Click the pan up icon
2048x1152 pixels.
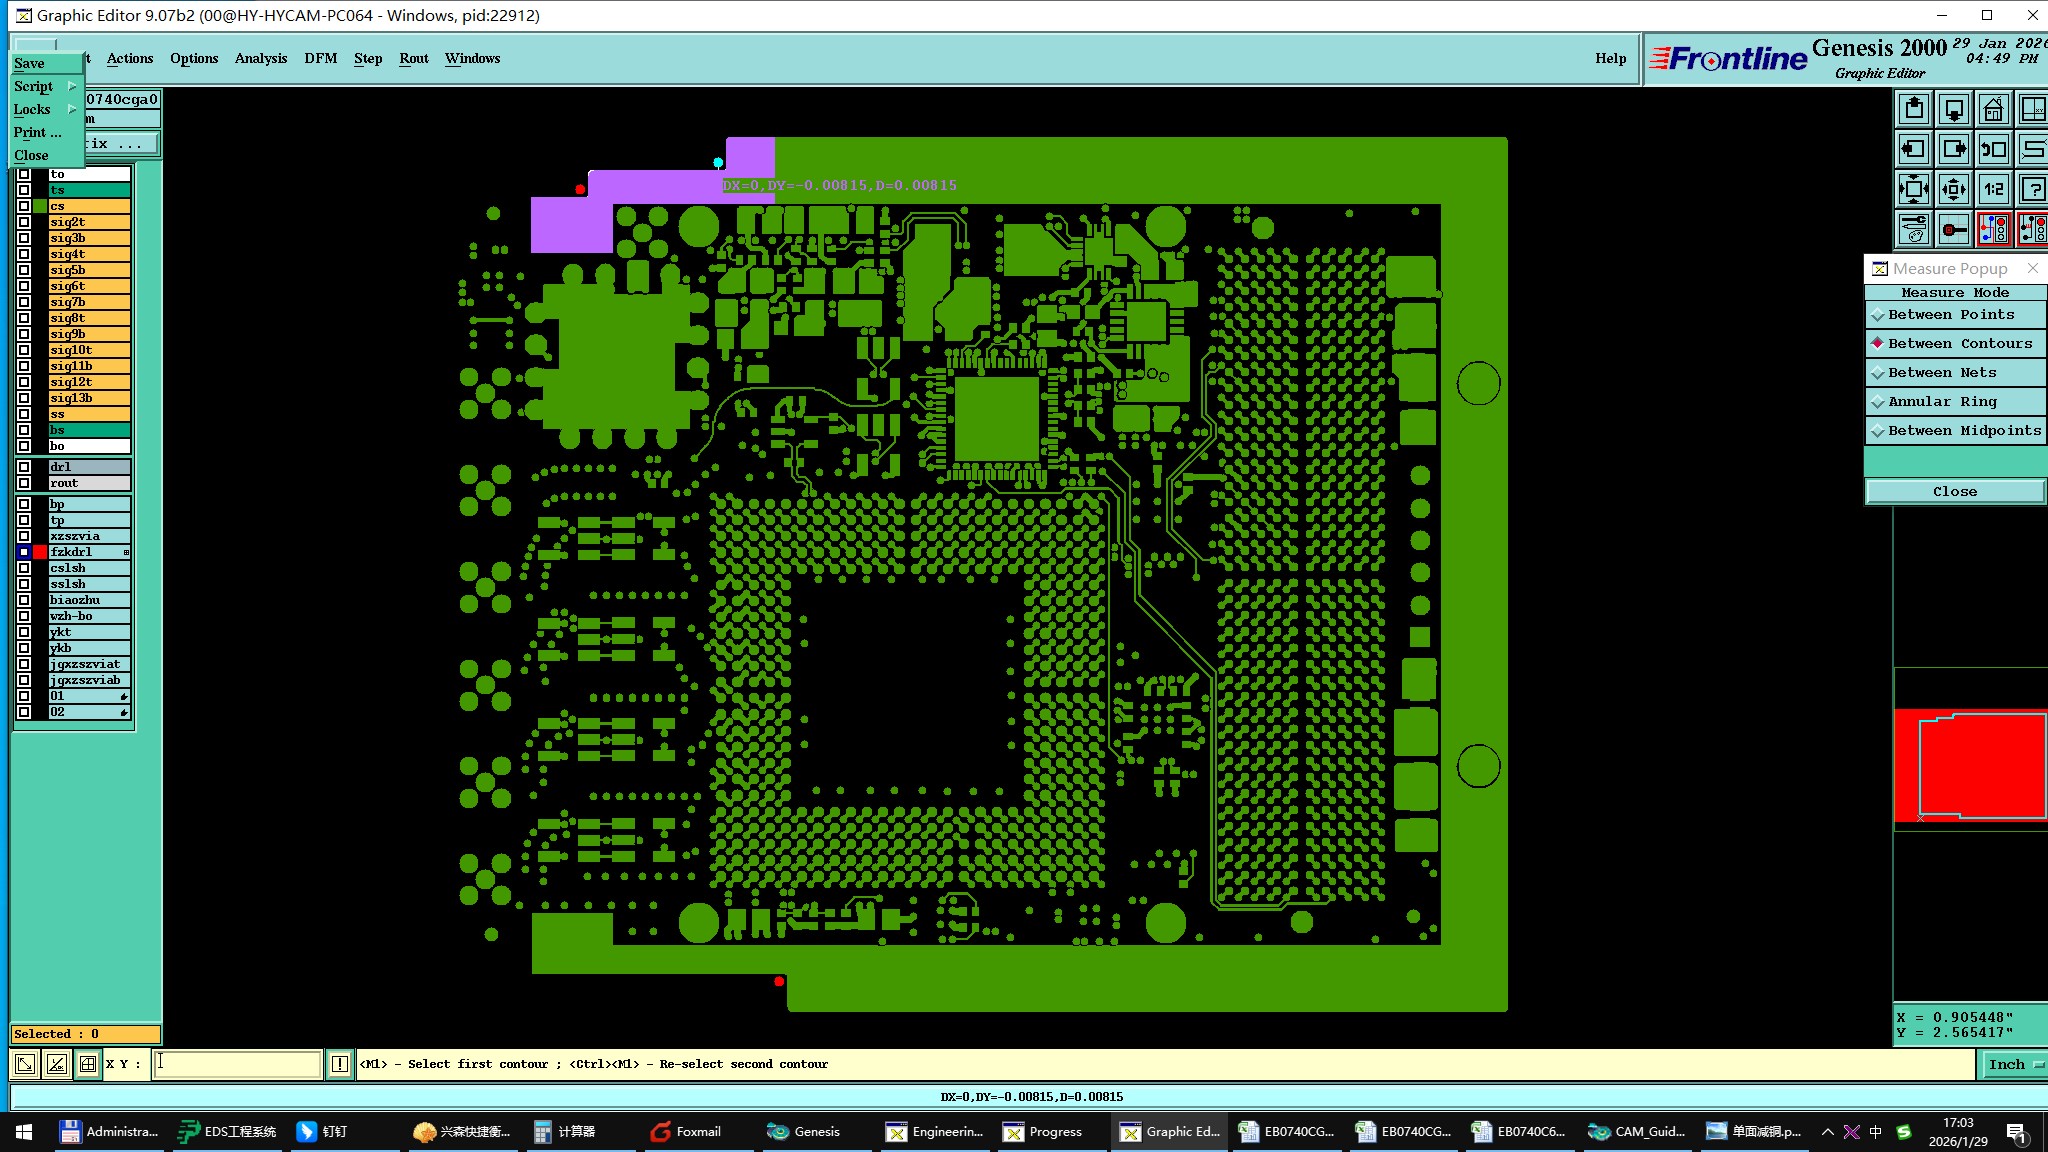click(1913, 108)
